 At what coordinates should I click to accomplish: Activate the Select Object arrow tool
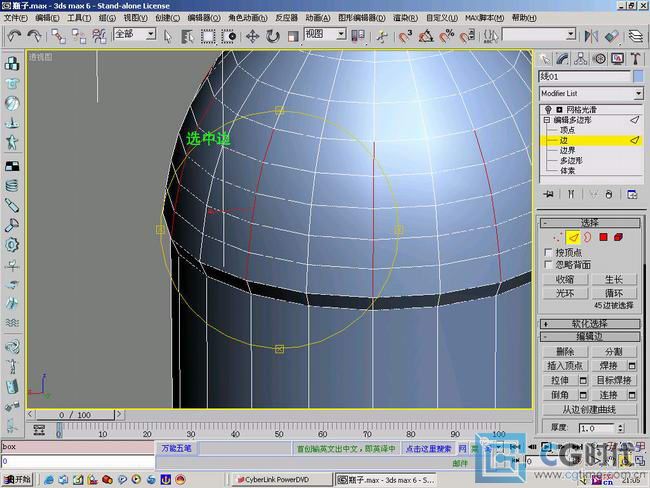pyautogui.click(x=168, y=36)
